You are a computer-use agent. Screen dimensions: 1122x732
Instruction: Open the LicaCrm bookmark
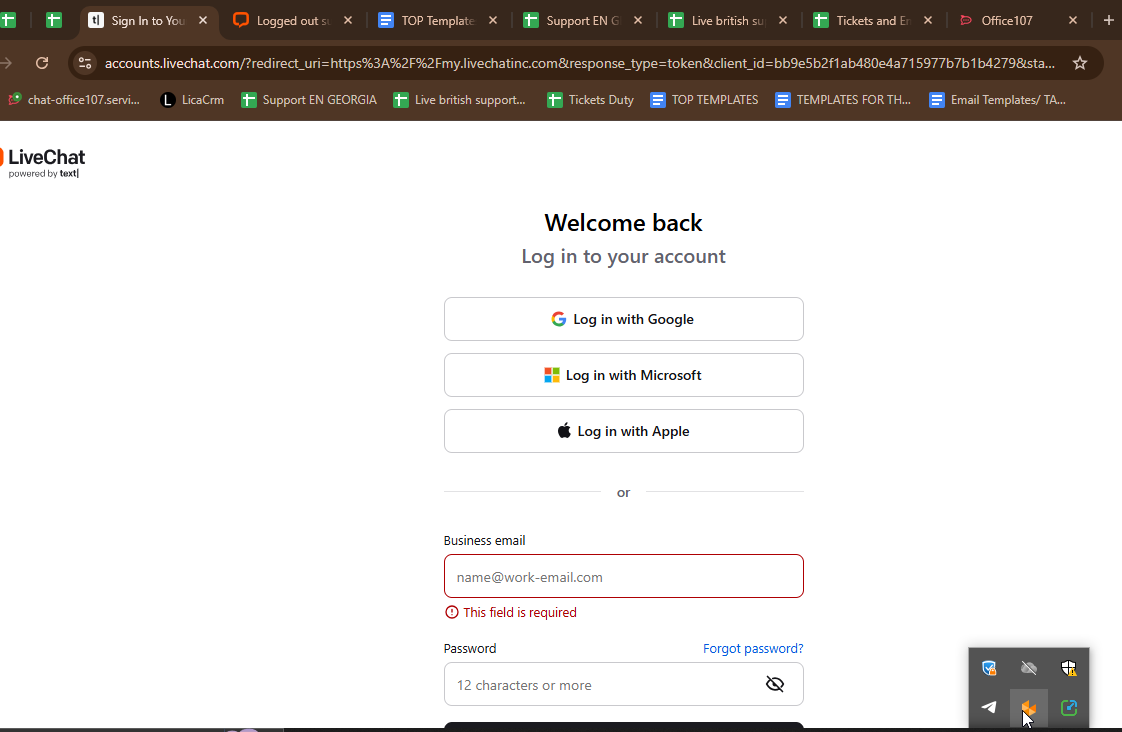point(192,99)
